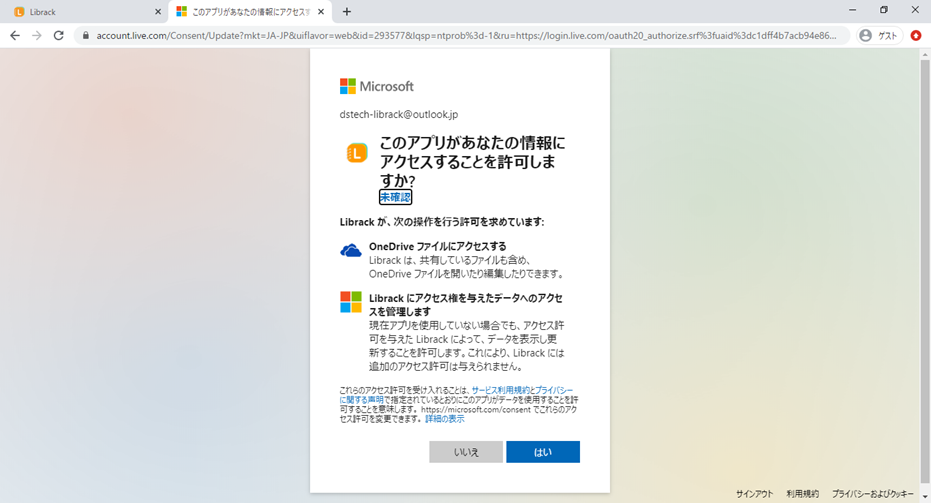
Task: Switch to the Librack browser tab
Action: 84,12
